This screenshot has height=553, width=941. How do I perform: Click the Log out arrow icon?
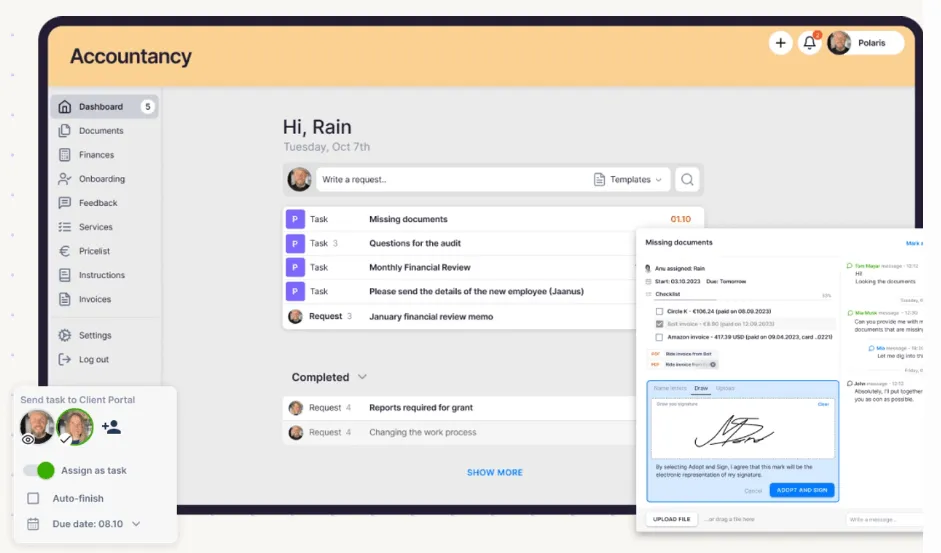(64, 359)
